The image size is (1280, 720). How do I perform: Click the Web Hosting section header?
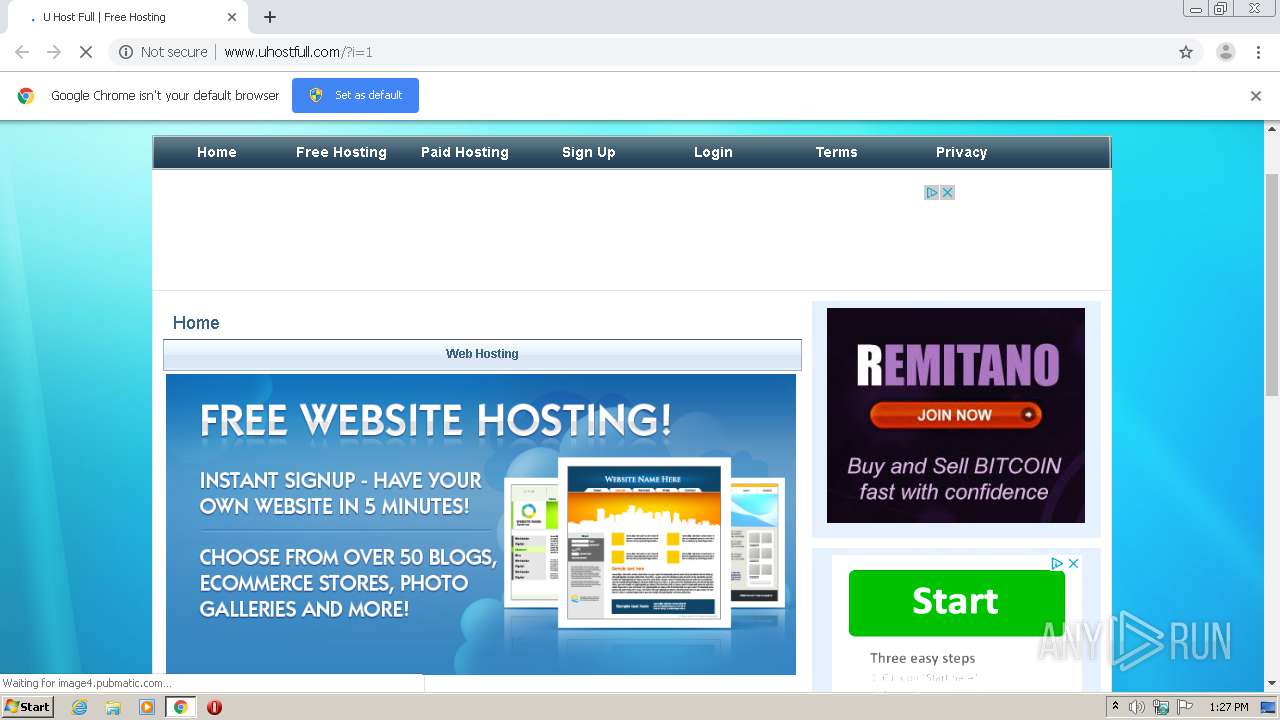482,354
